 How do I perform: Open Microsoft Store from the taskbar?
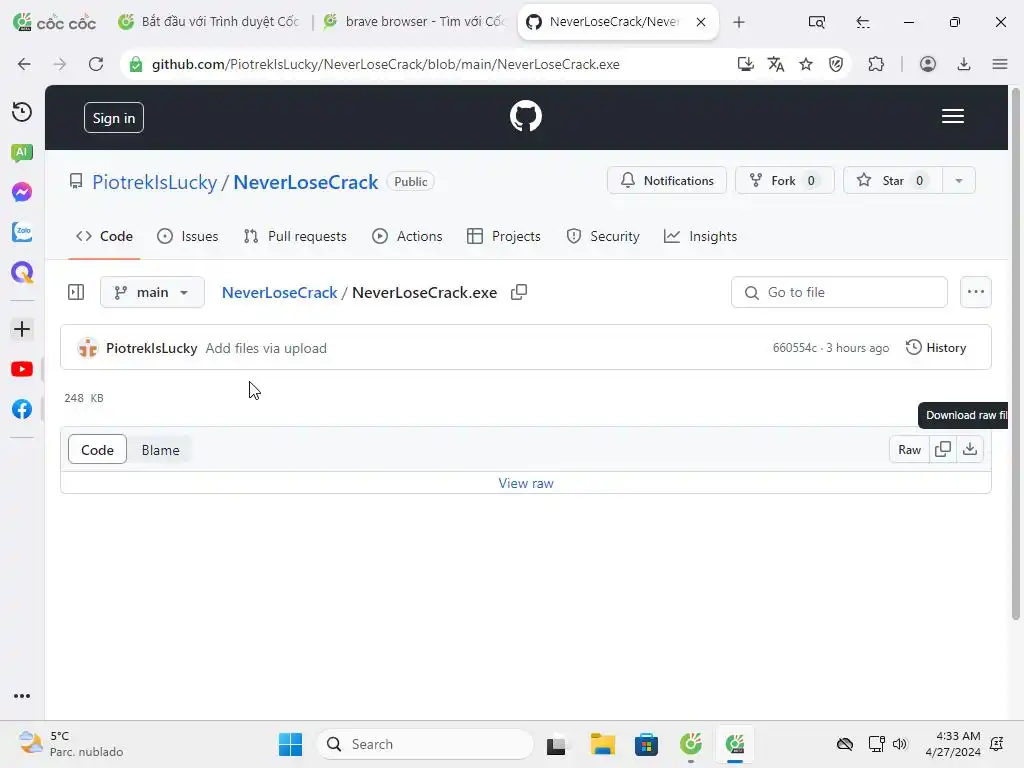tap(646, 744)
